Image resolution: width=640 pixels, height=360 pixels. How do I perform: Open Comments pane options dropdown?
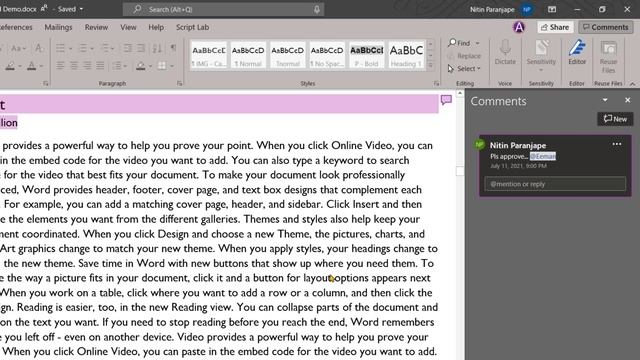605,100
